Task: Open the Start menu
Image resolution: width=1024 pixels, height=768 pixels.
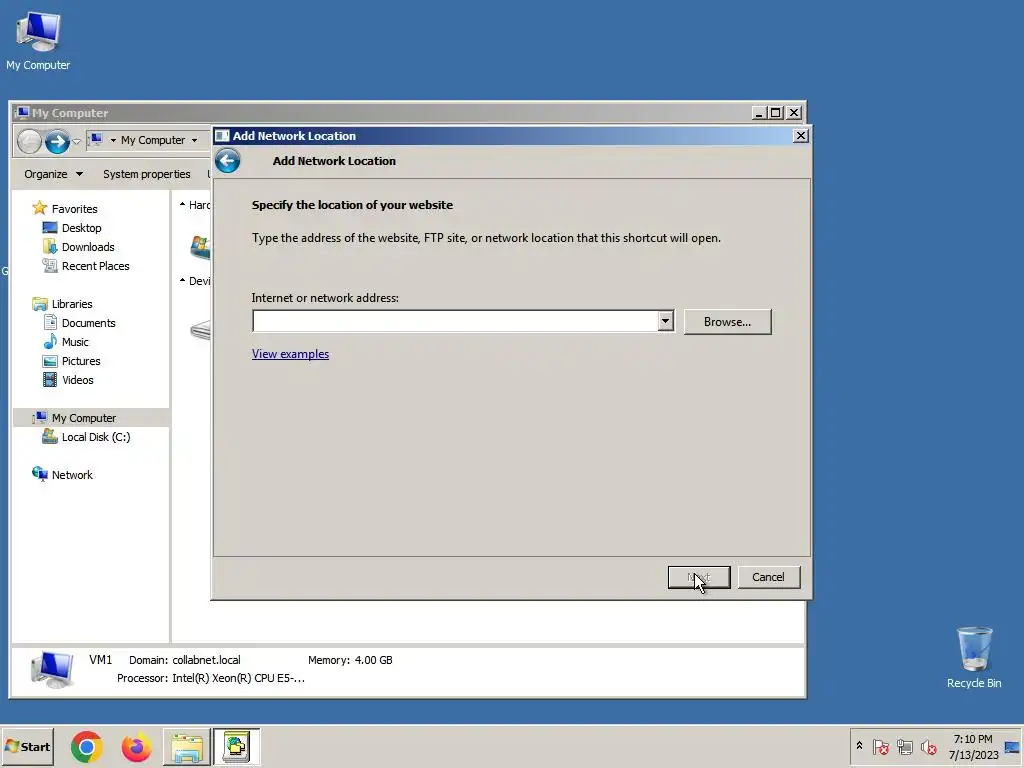Action: 27,747
